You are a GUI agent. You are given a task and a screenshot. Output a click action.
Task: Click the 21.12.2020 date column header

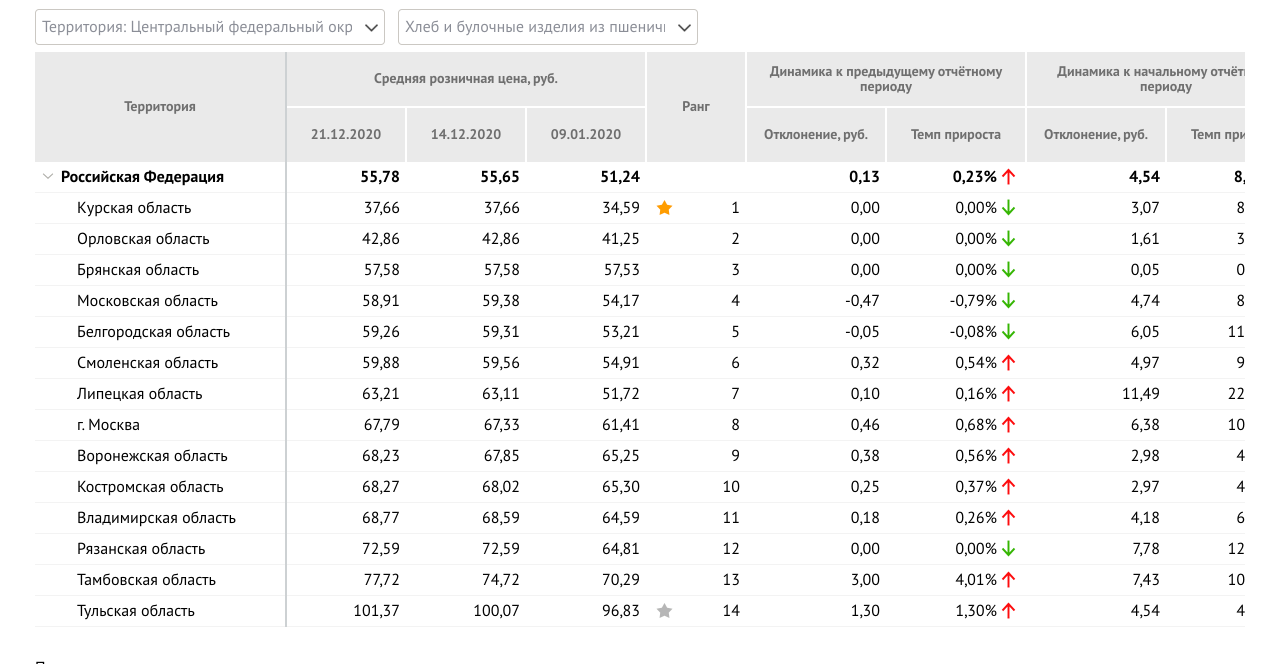346,135
